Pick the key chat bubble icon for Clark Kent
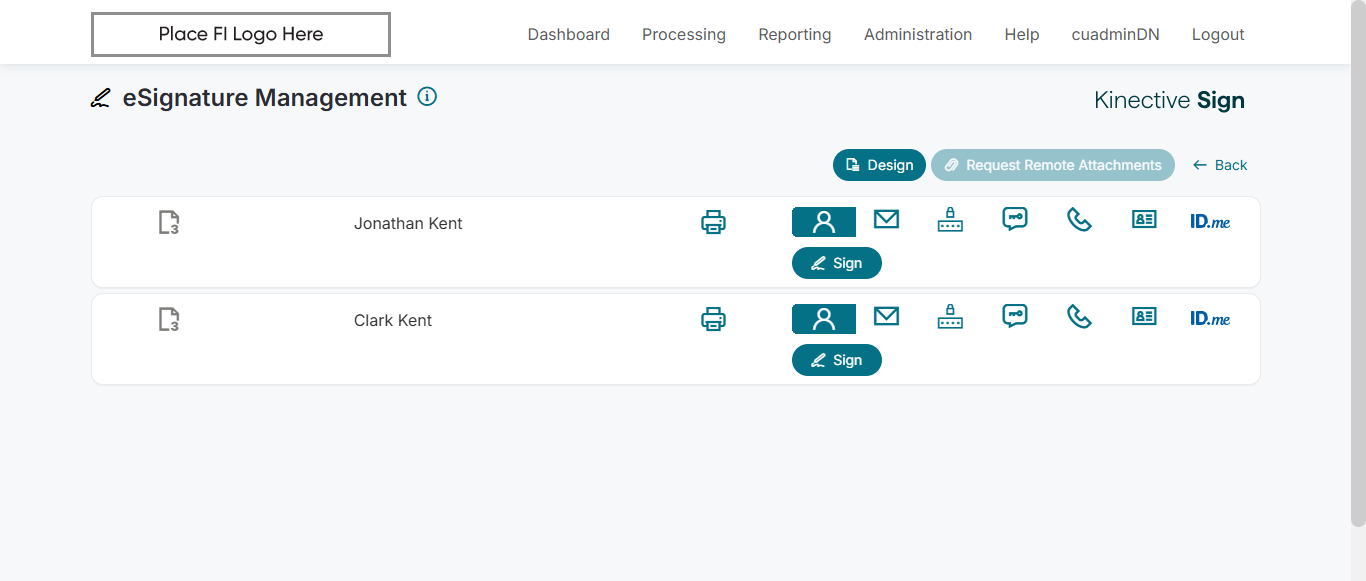 click(x=1015, y=317)
